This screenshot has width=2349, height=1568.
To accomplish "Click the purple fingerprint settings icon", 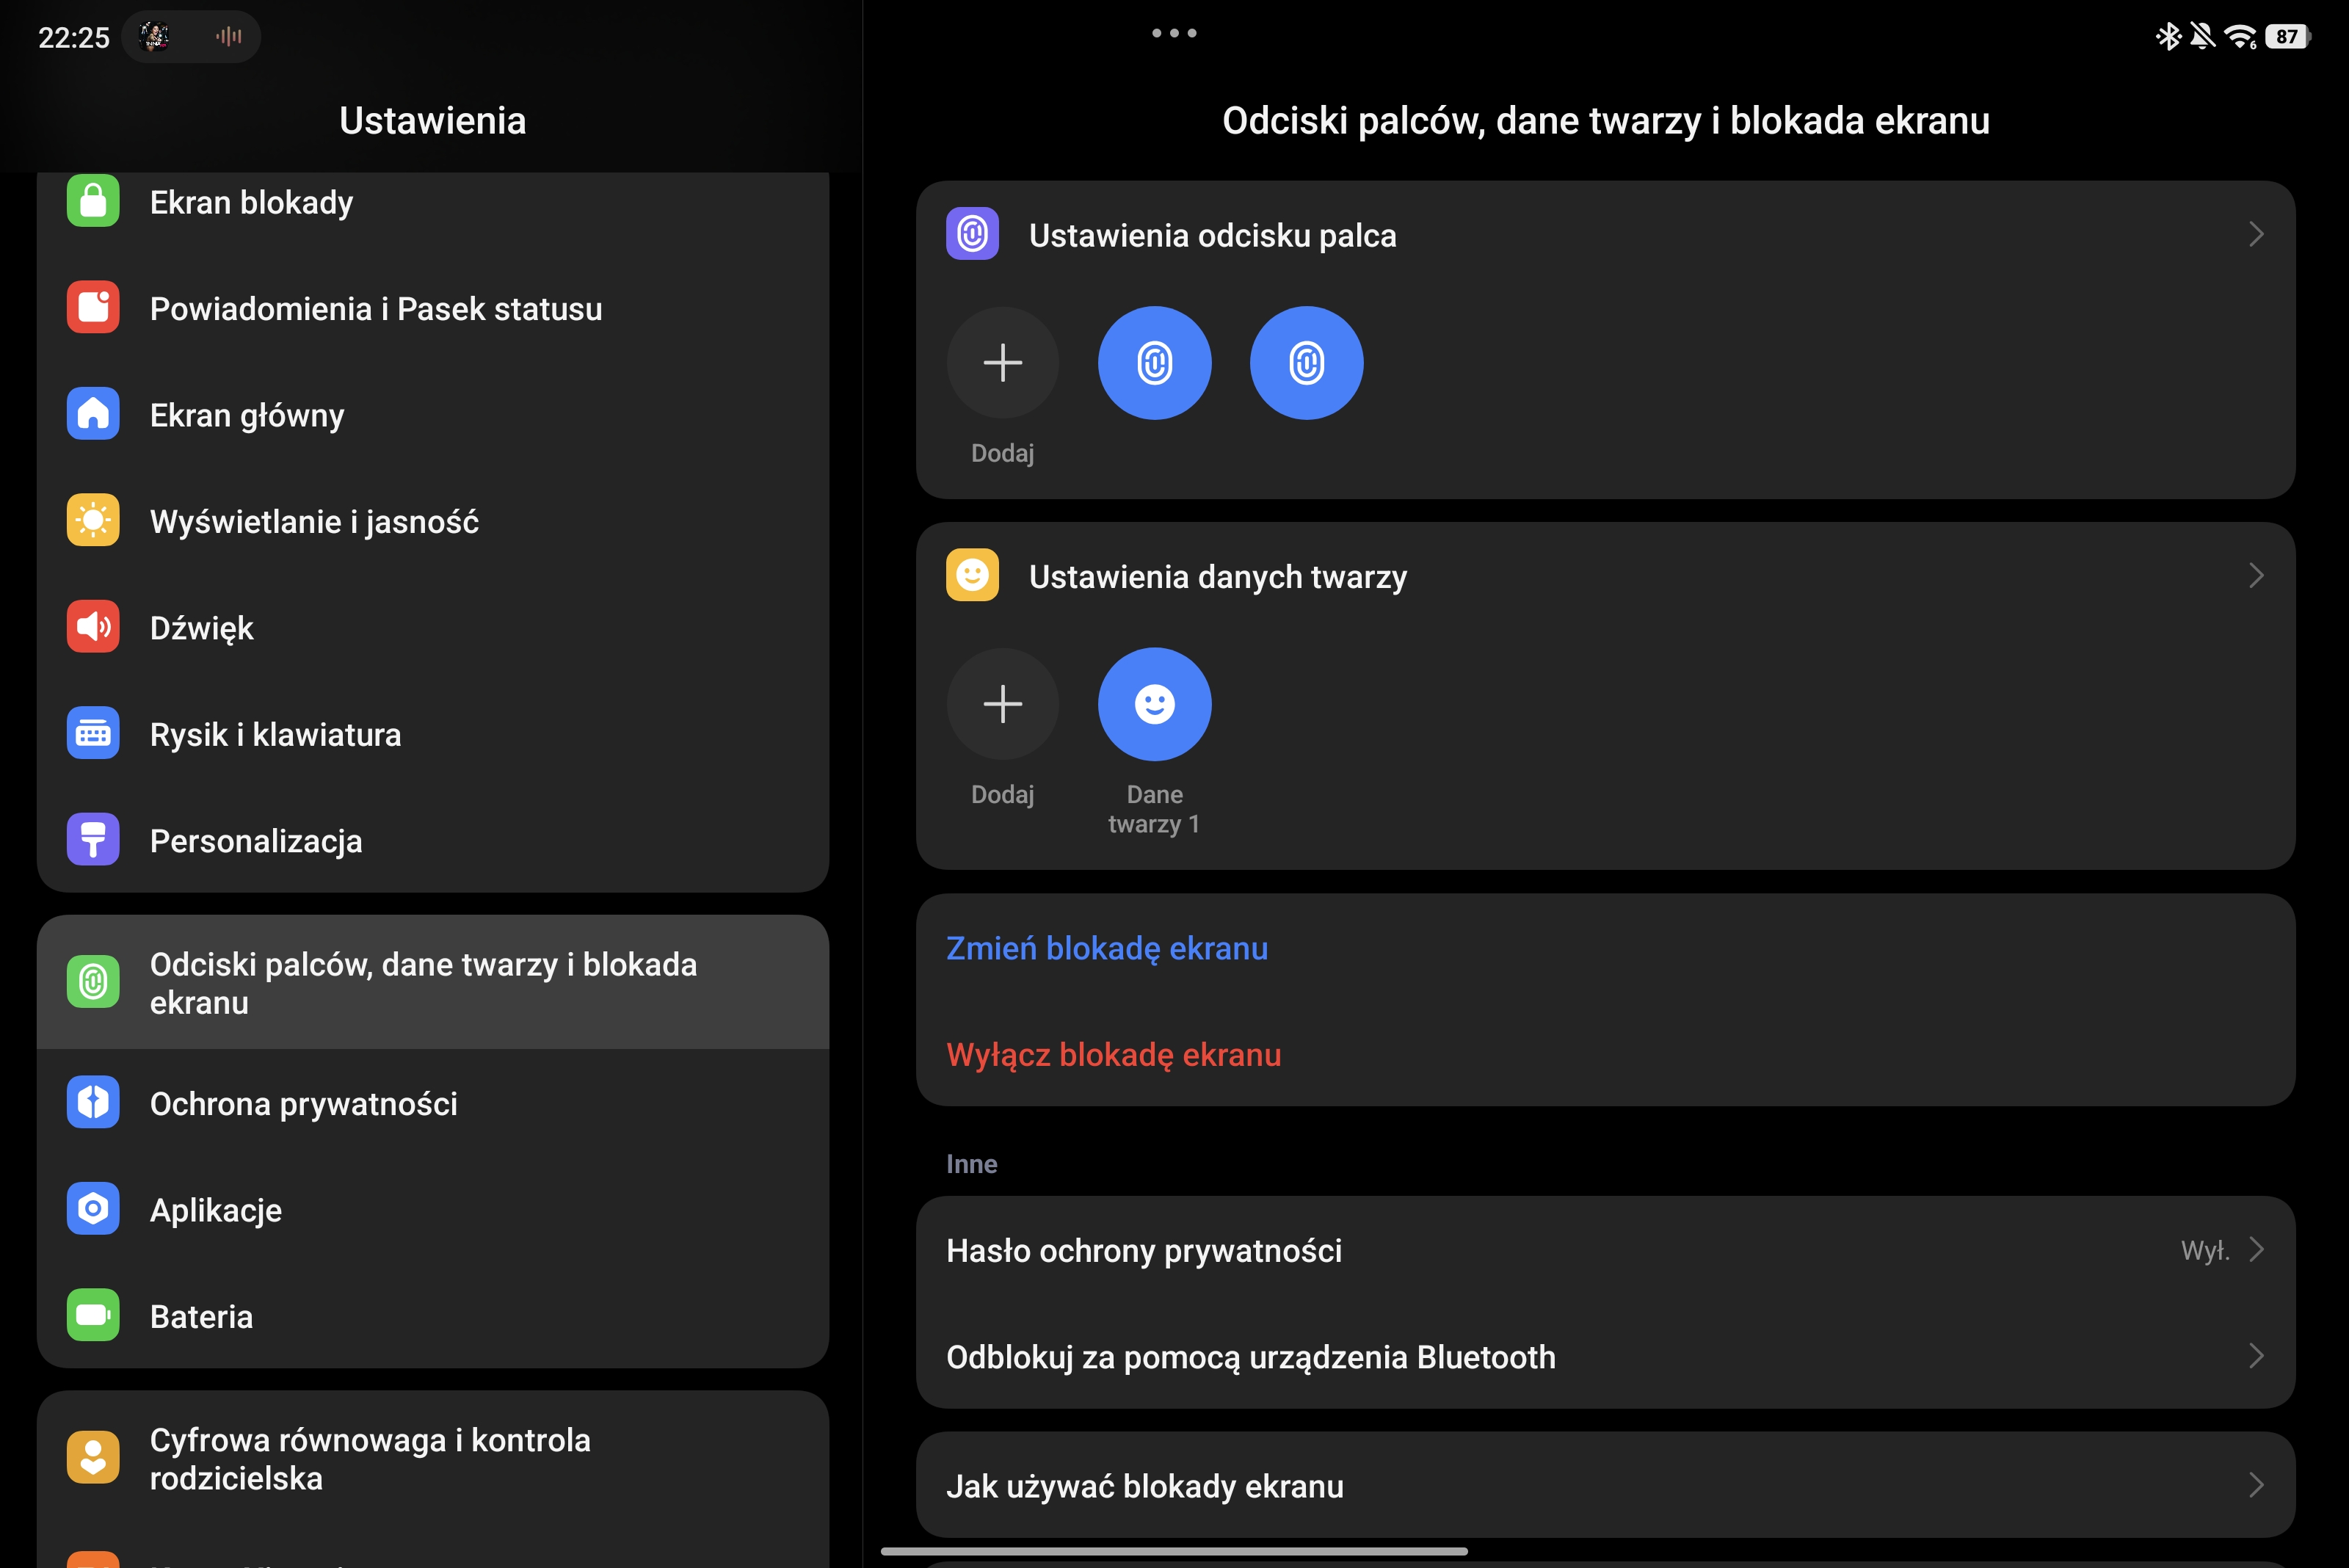I will click(x=972, y=234).
